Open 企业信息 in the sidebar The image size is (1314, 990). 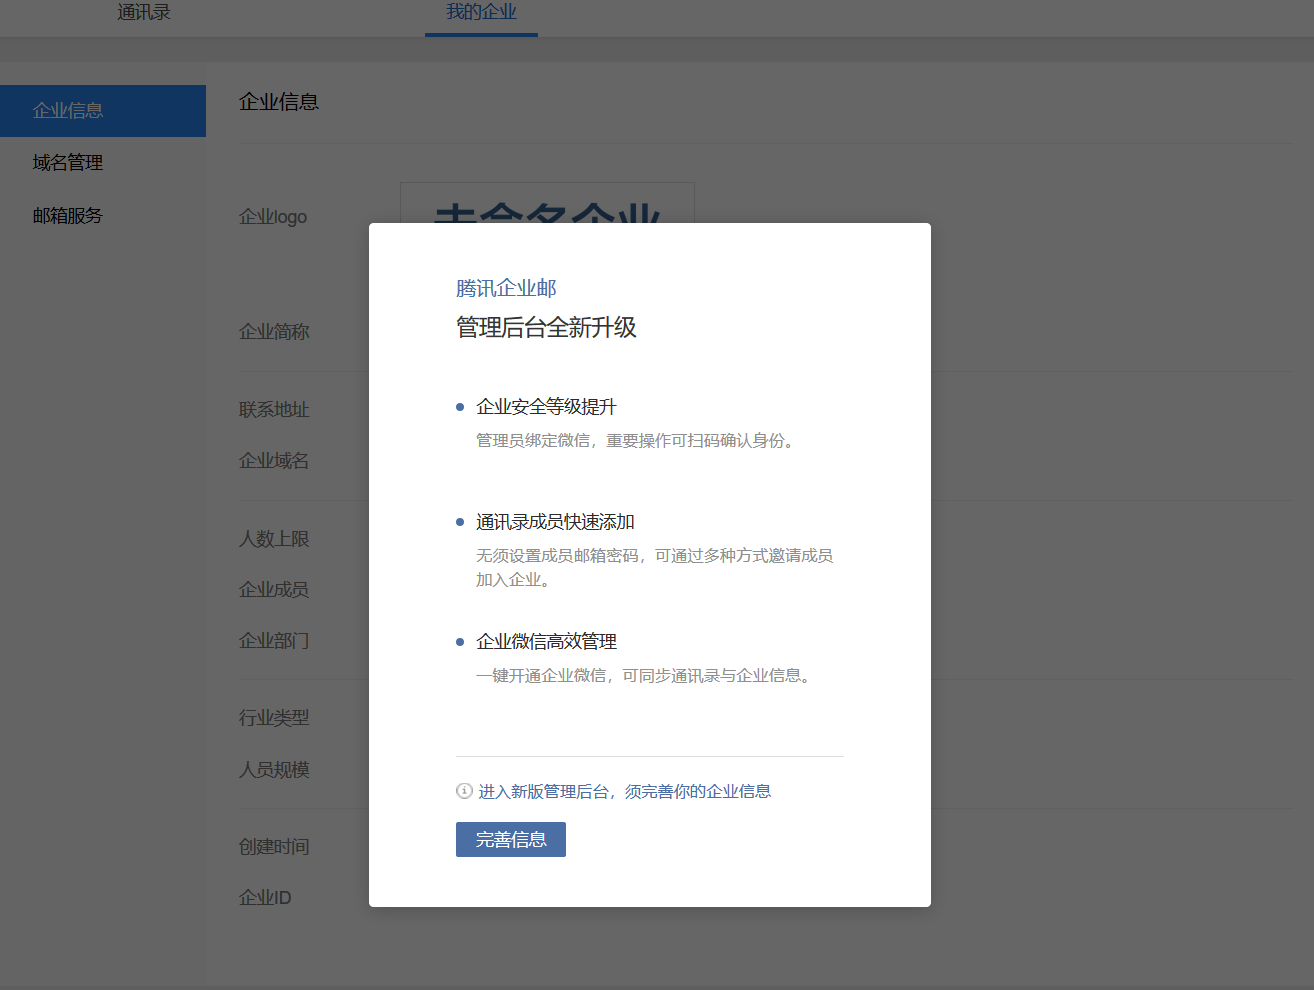pyautogui.click(x=103, y=111)
